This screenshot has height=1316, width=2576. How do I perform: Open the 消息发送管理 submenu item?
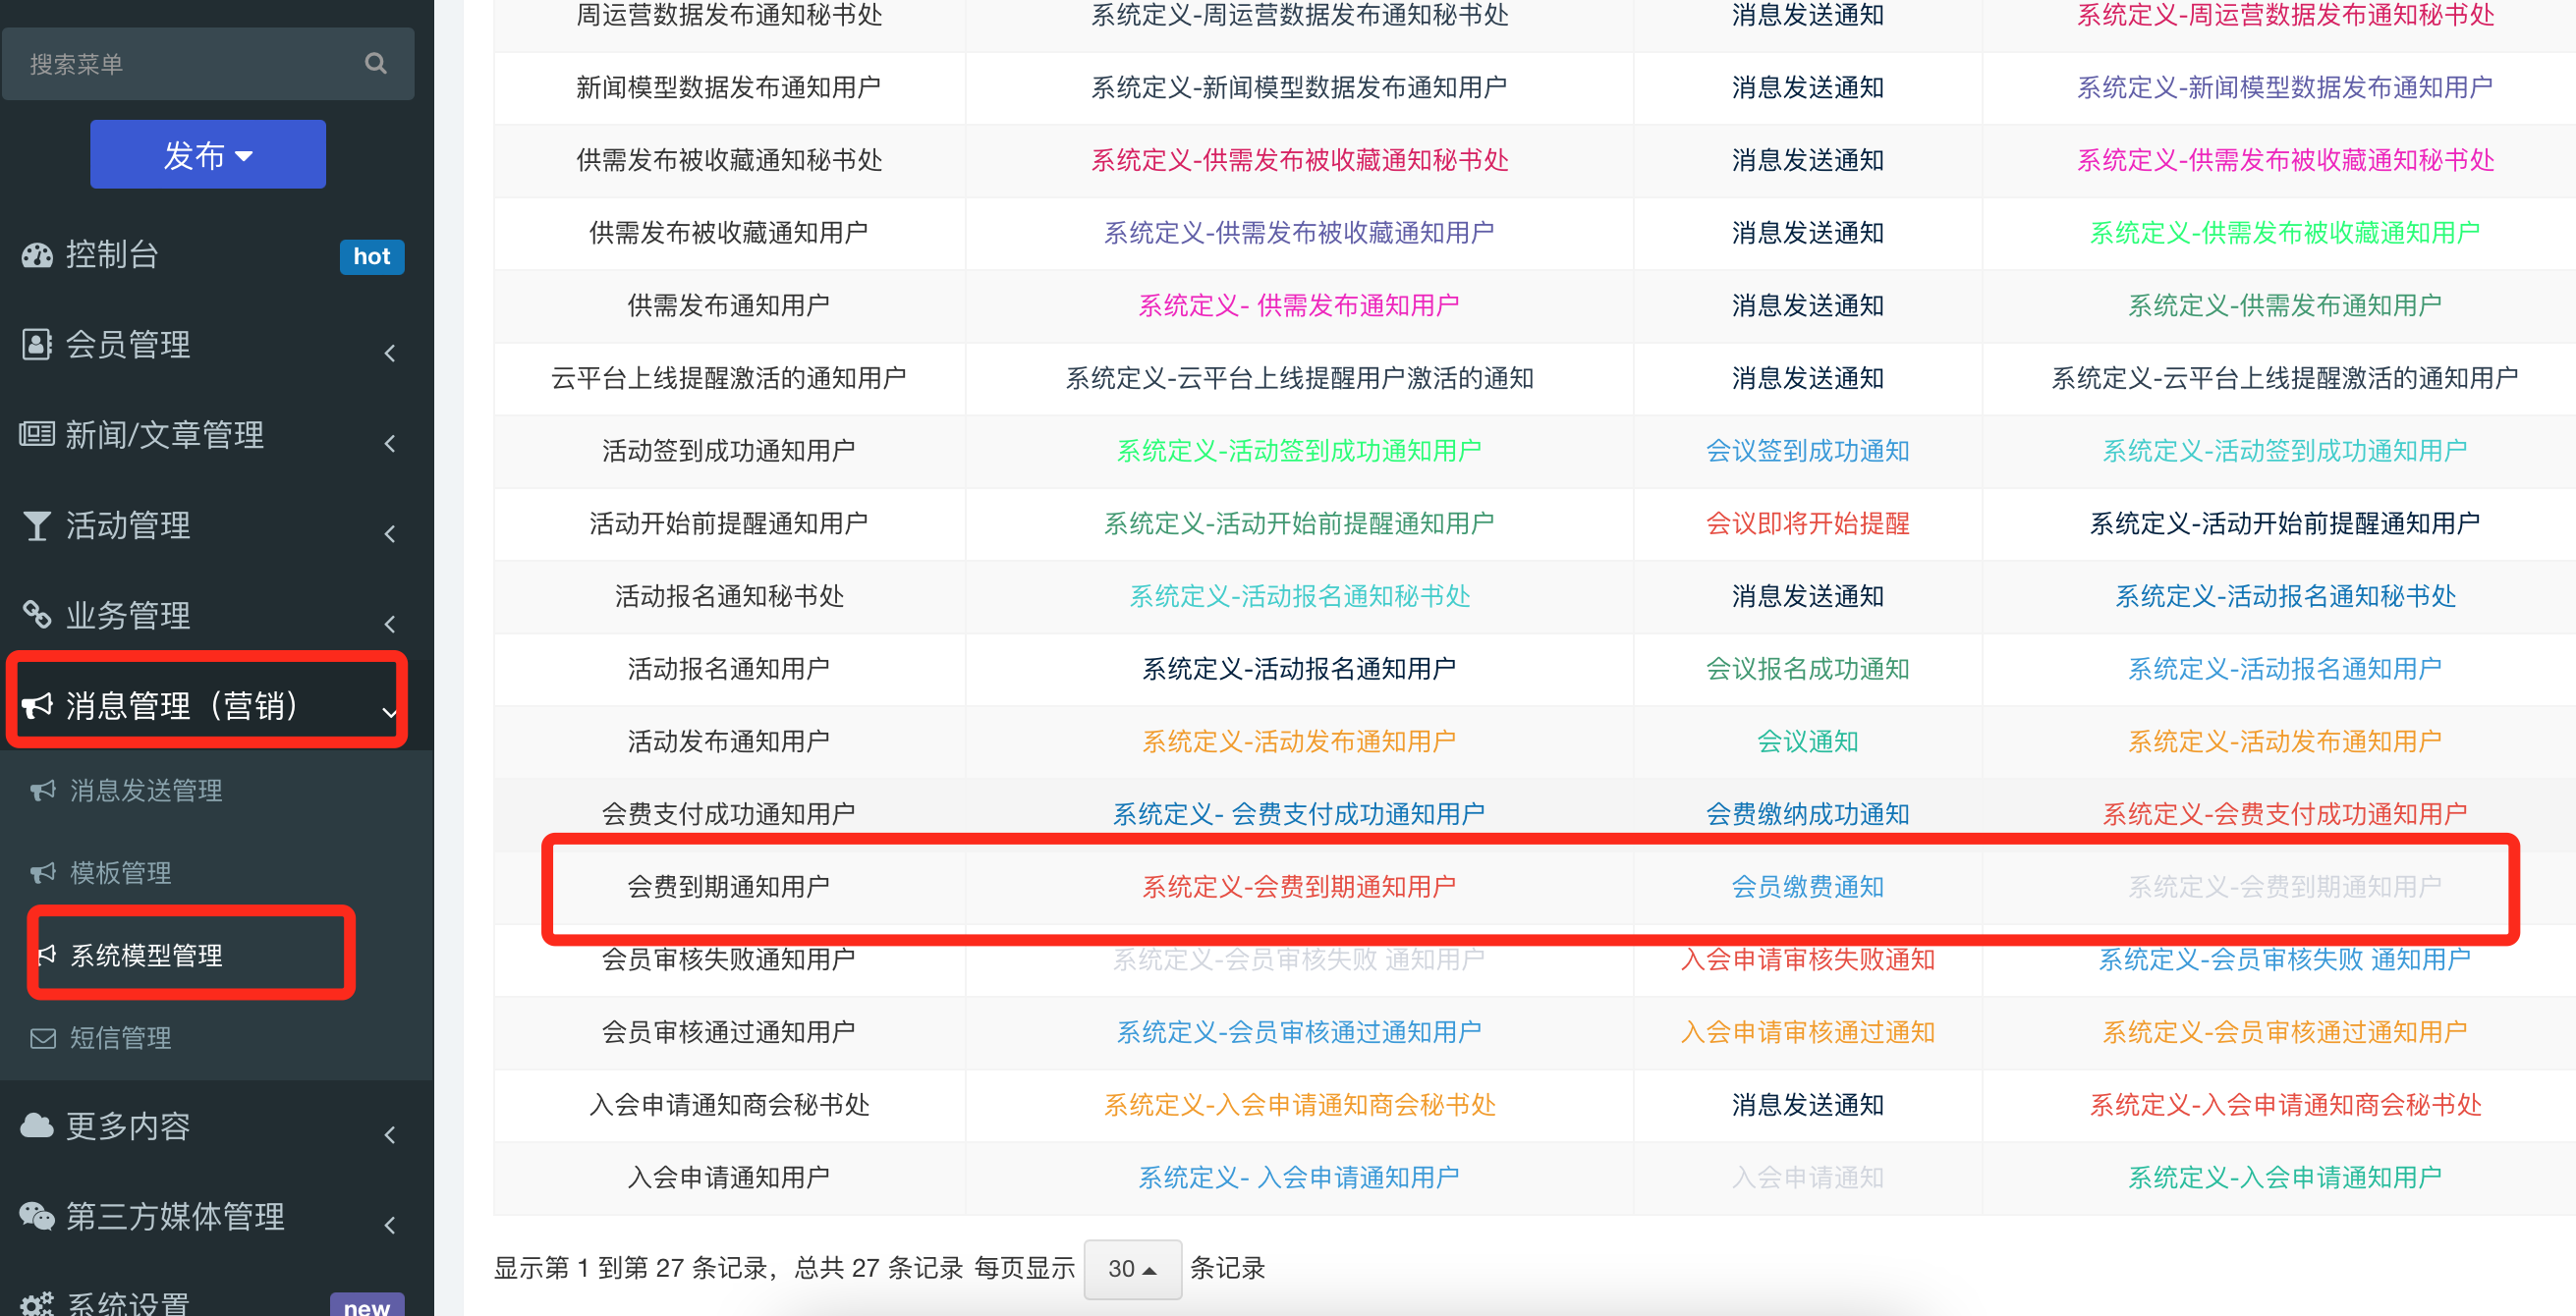[146, 791]
